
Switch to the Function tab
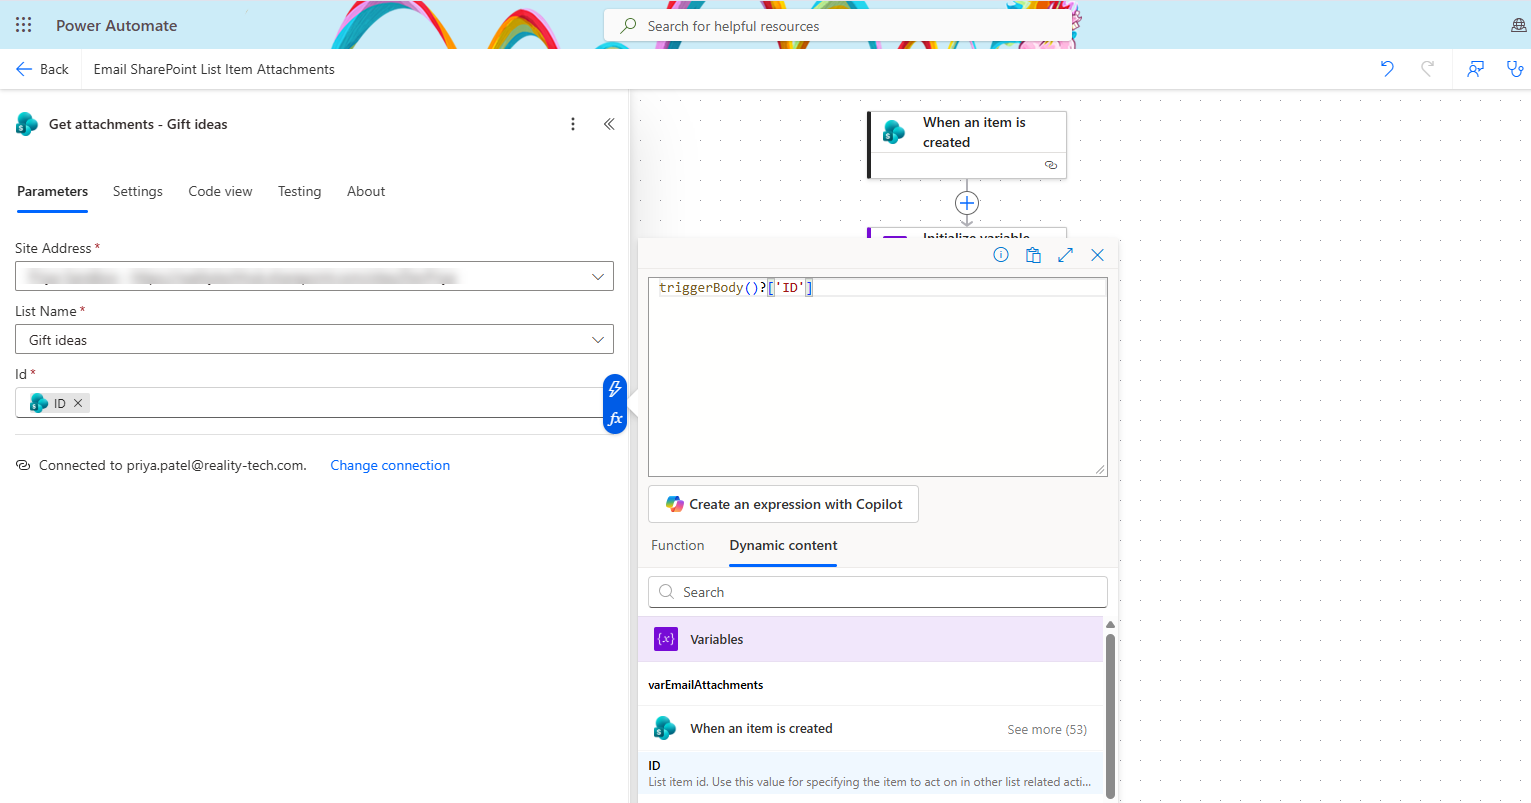677,545
